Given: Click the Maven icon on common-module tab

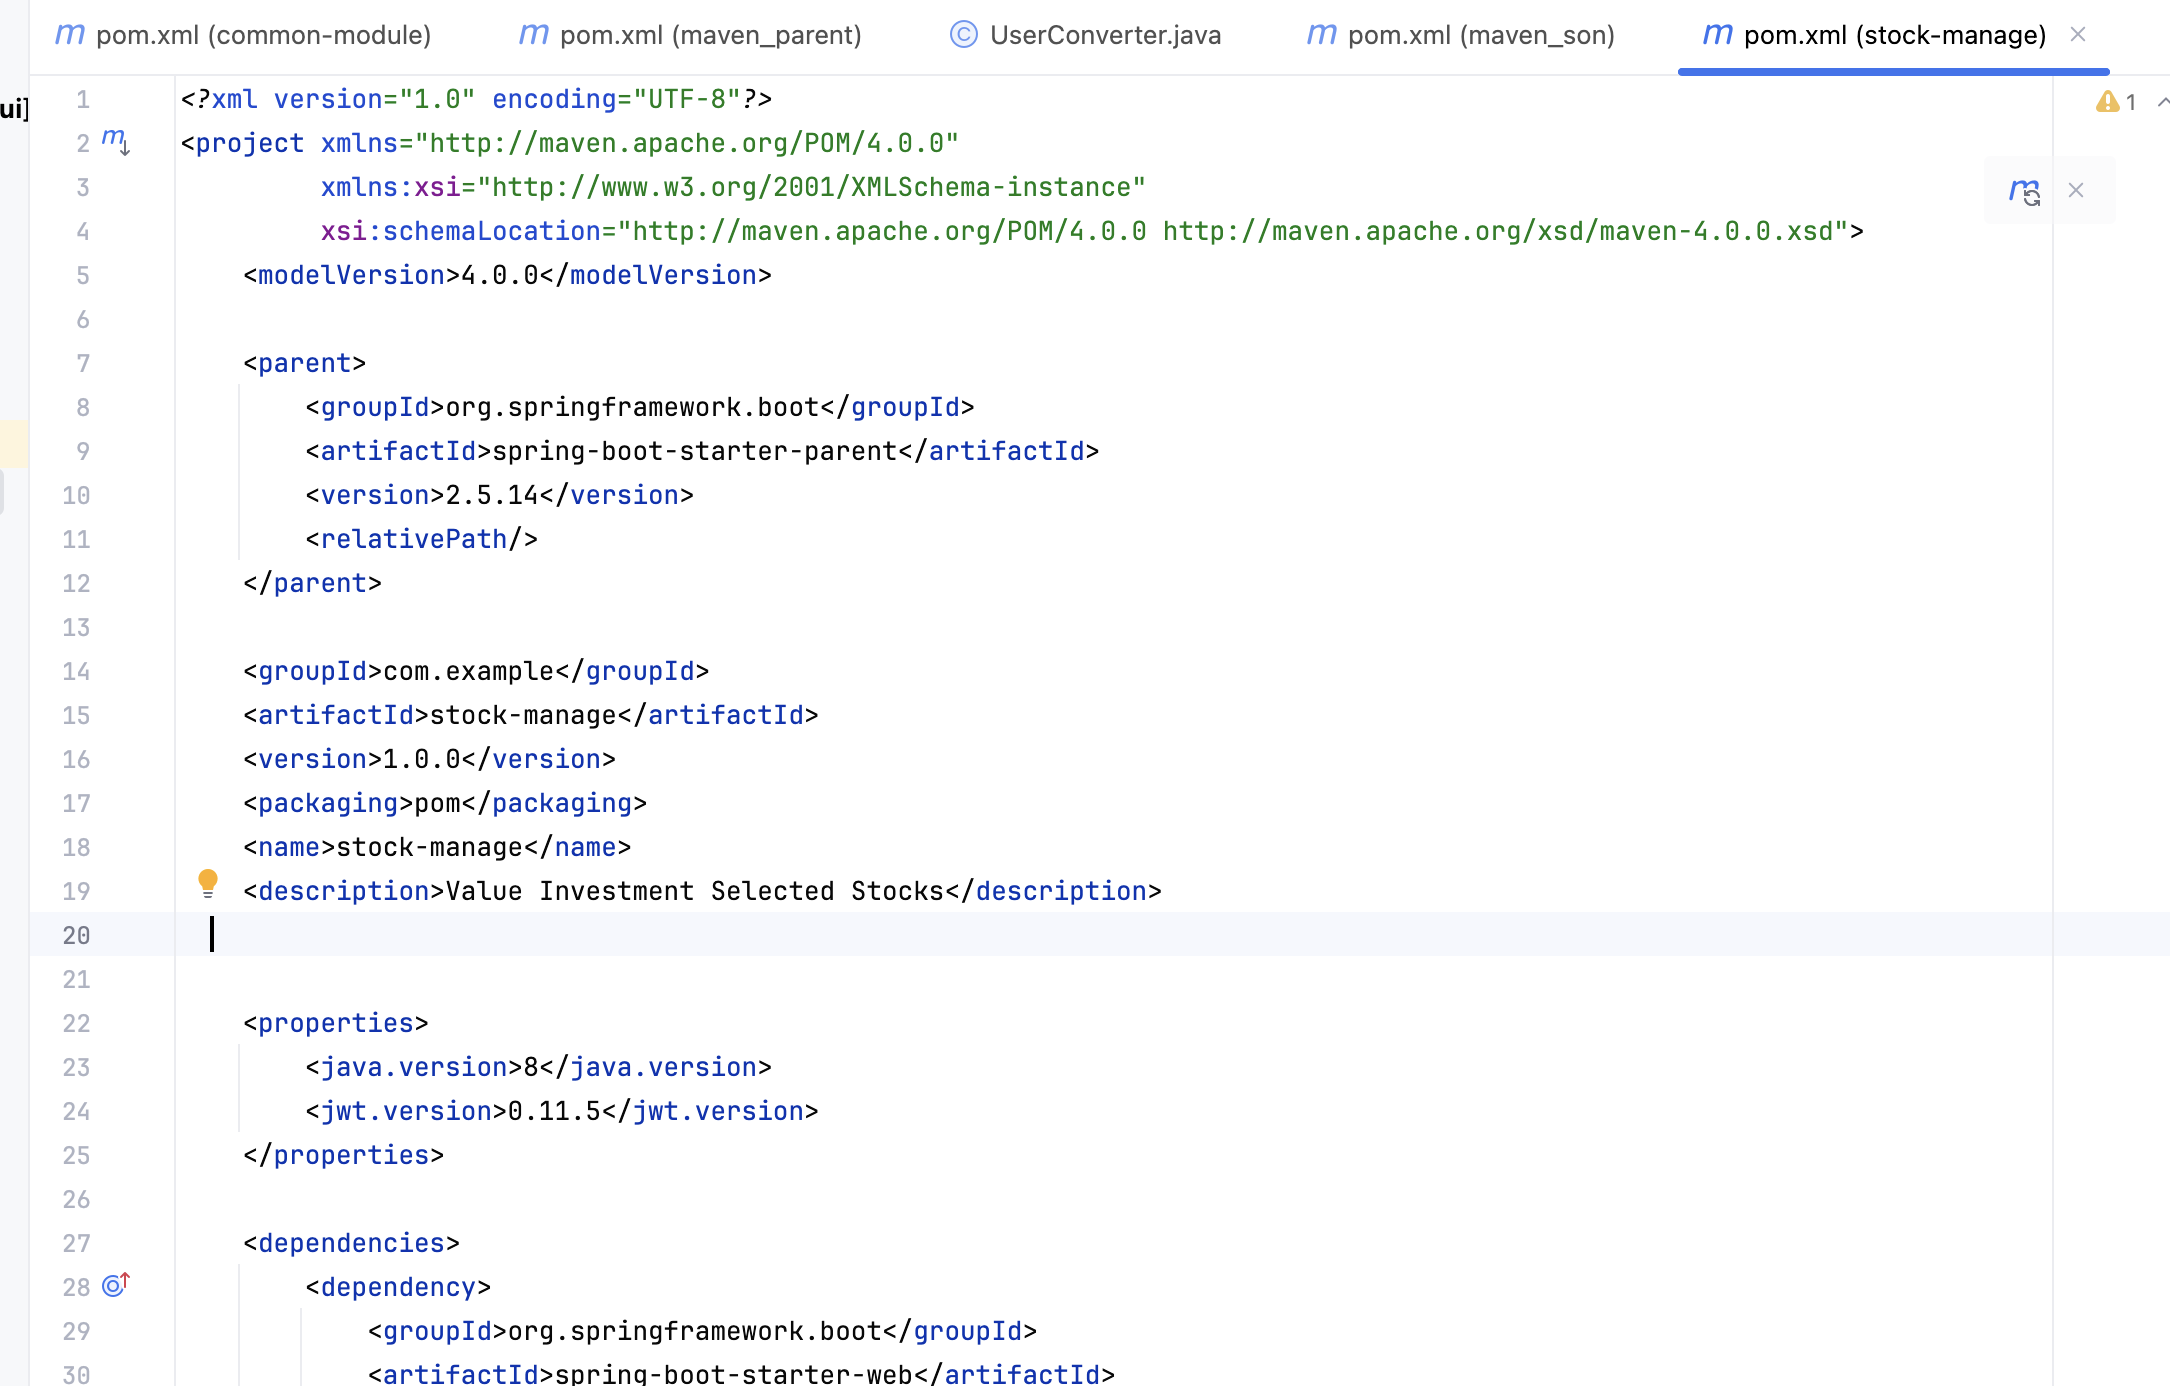Looking at the screenshot, I should 69,35.
